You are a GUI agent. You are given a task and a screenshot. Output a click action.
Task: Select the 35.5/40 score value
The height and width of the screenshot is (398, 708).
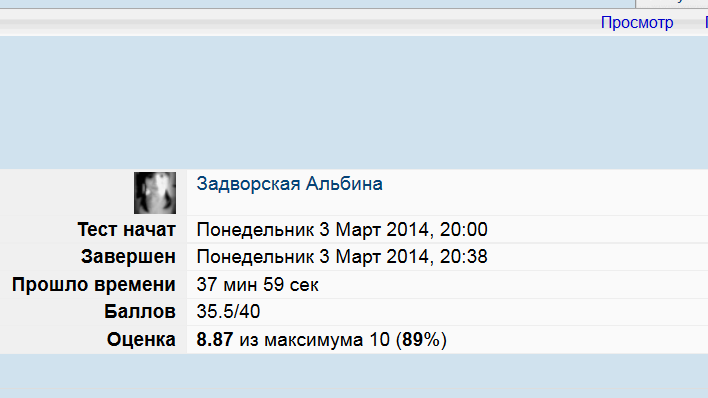point(228,312)
